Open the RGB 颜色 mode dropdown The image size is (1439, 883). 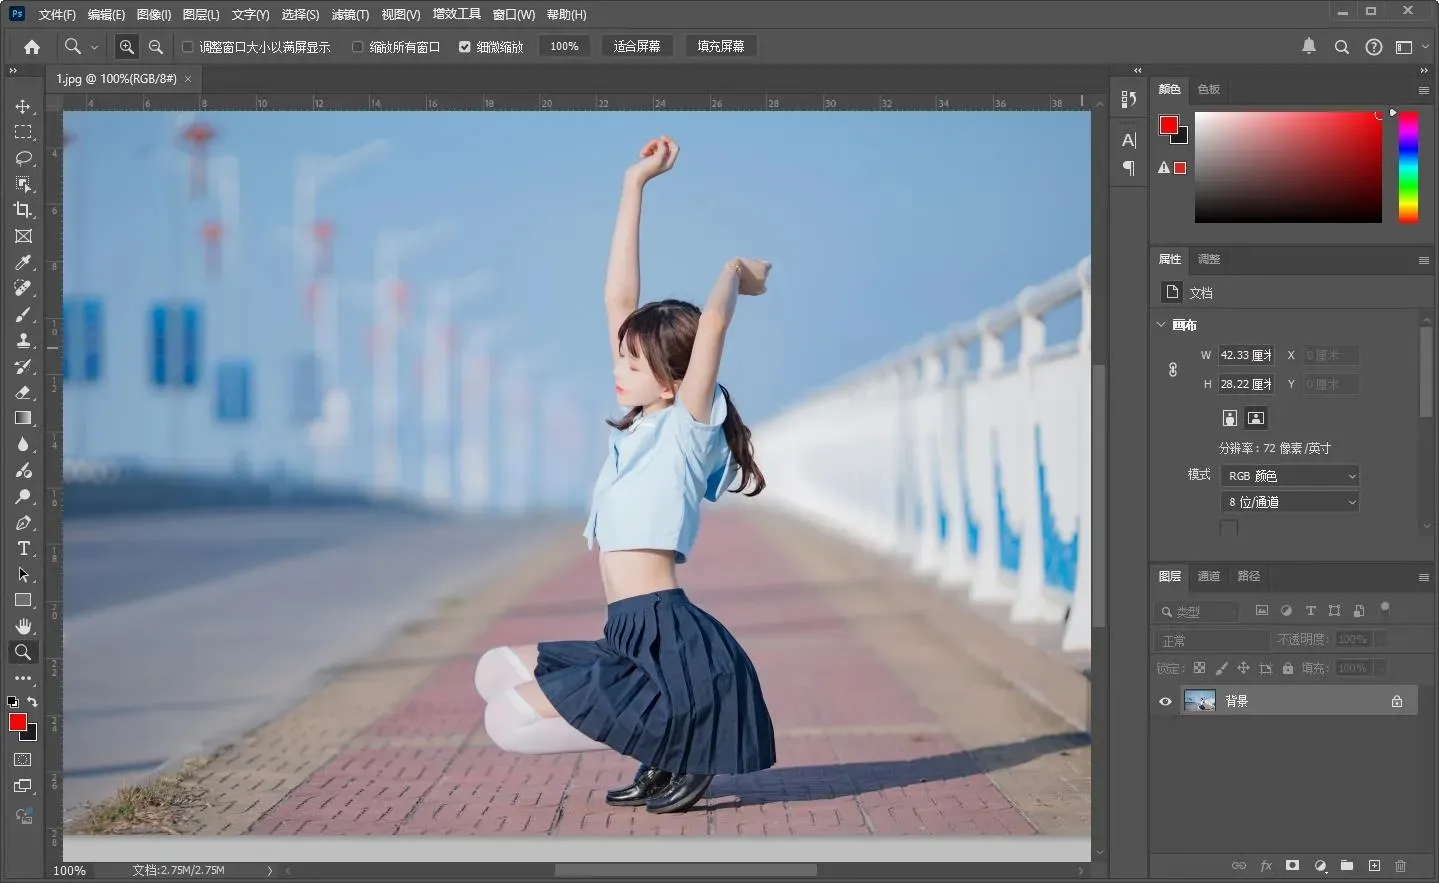point(1291,476)
